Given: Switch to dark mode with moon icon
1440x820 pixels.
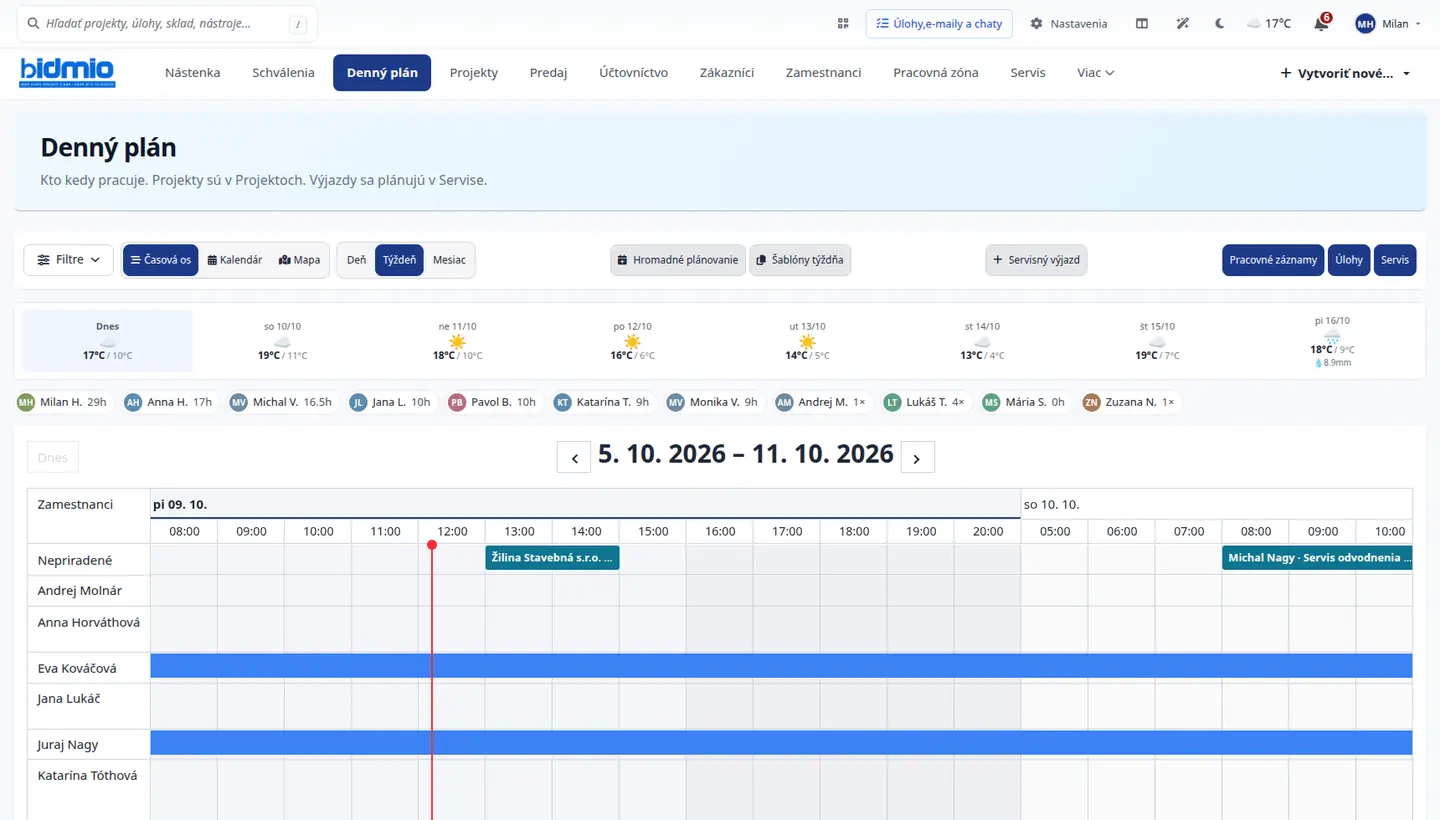Looking at the screenshot, I should (1219, 23).
